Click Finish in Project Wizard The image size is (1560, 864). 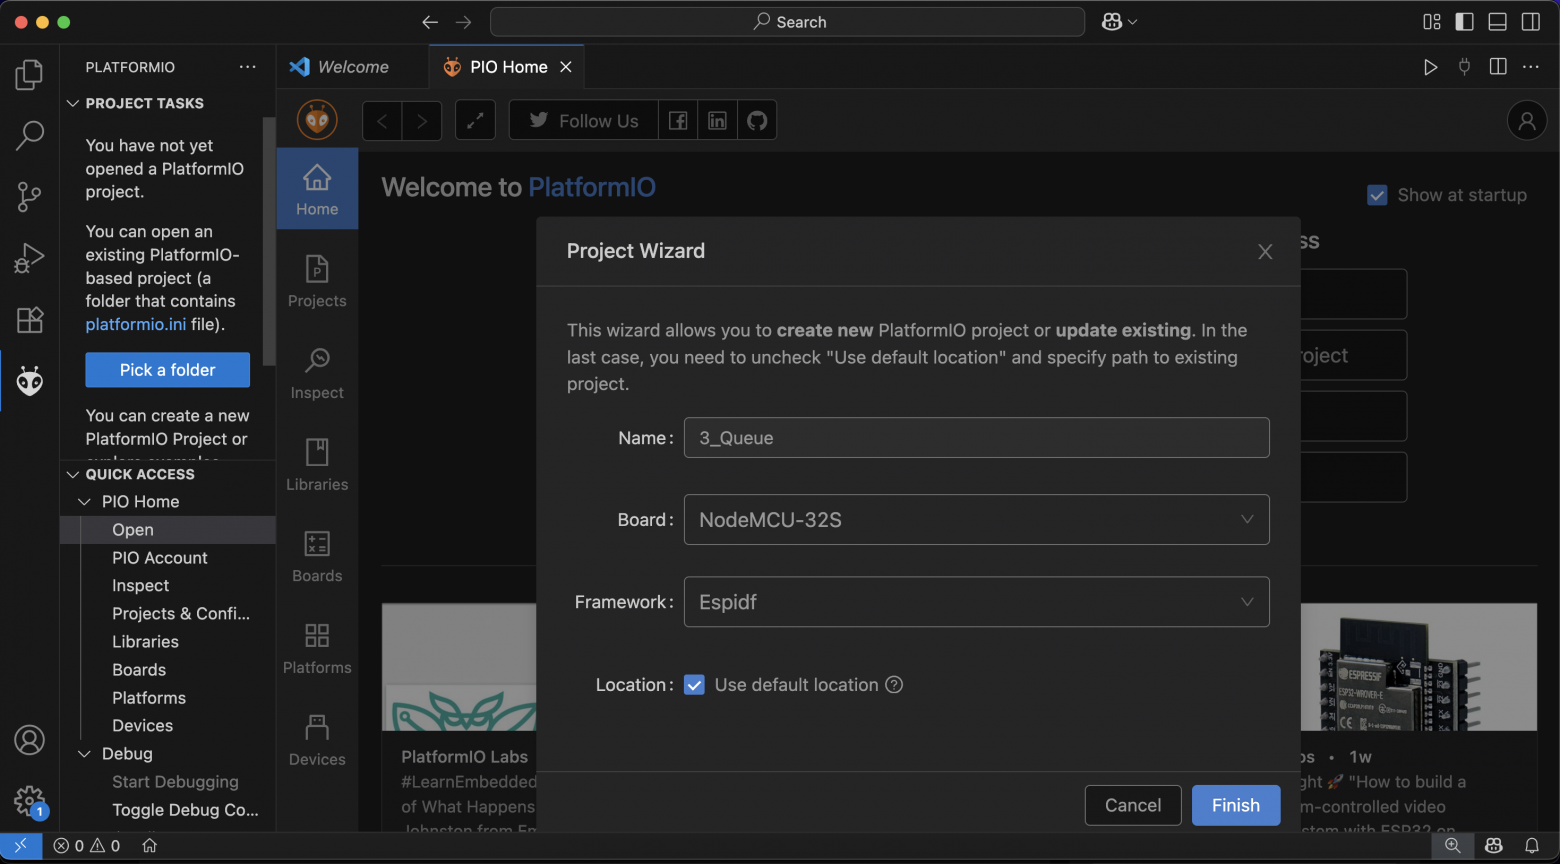tap(1235, 805)
